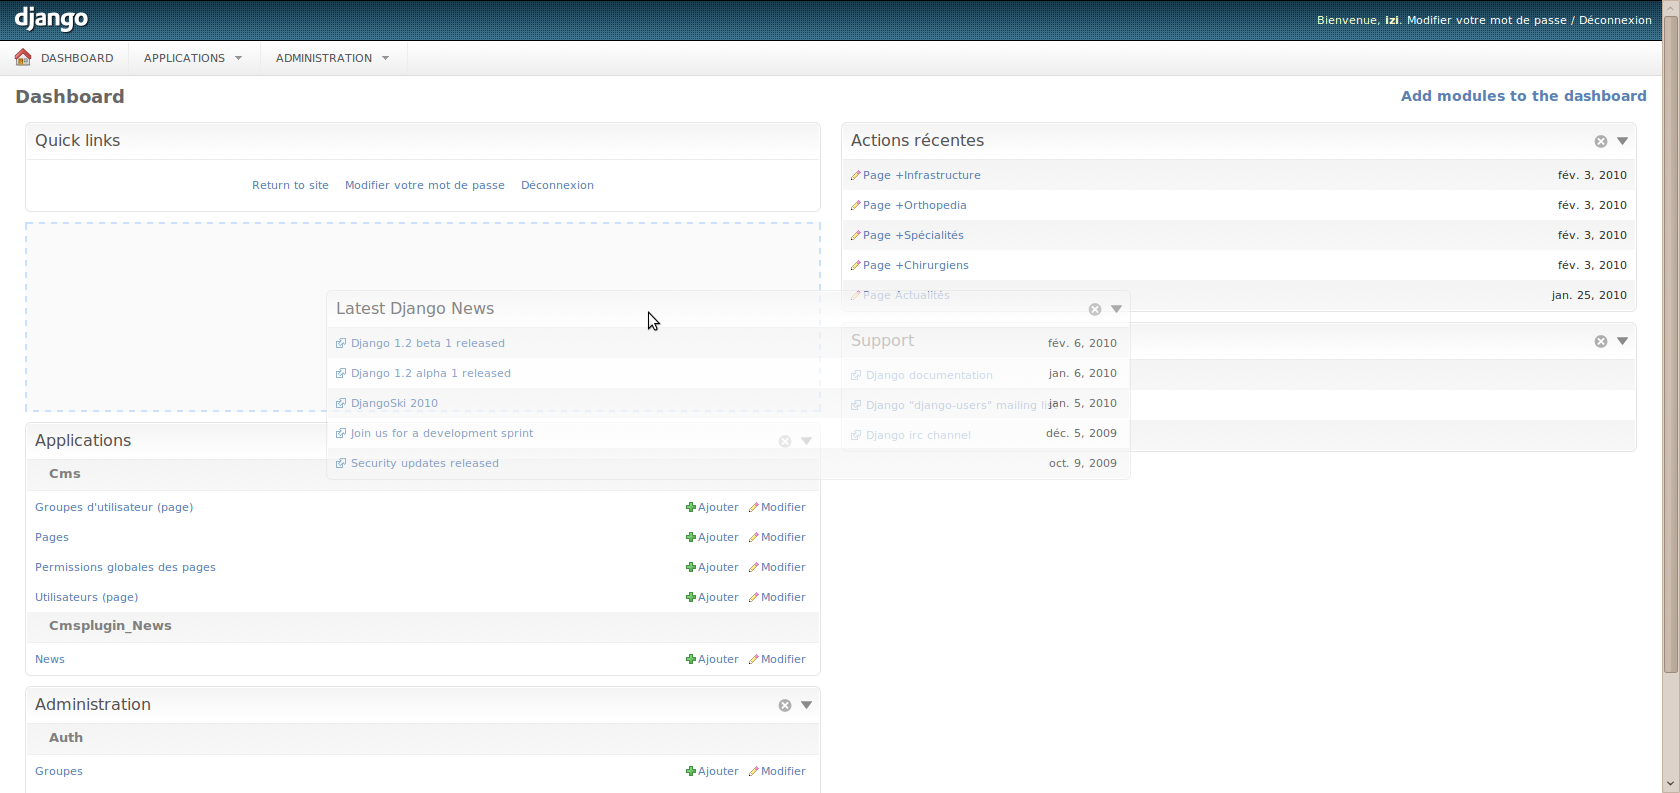Viewport: 1680px width, 793px height.
Task: Close the Support module
Action: point(1601,342)
